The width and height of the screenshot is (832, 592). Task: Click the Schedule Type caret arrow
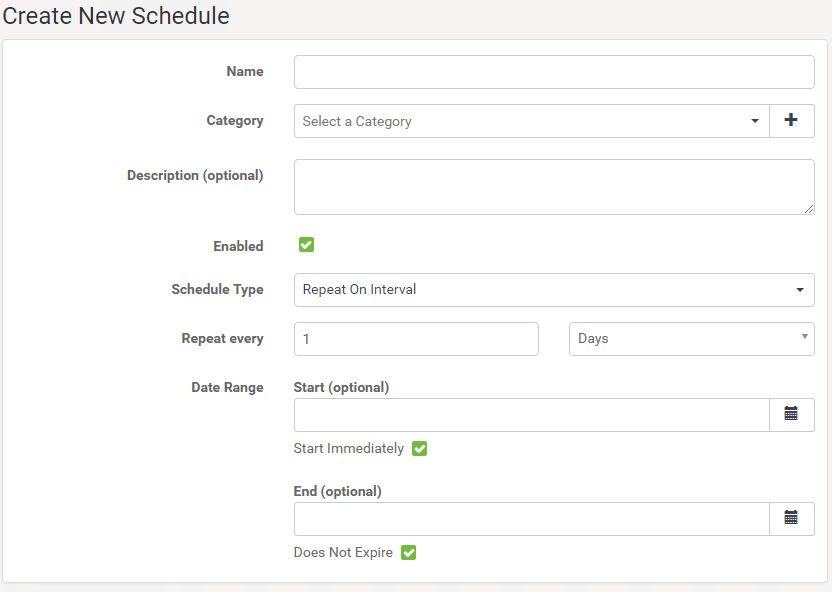coord(800,290)
